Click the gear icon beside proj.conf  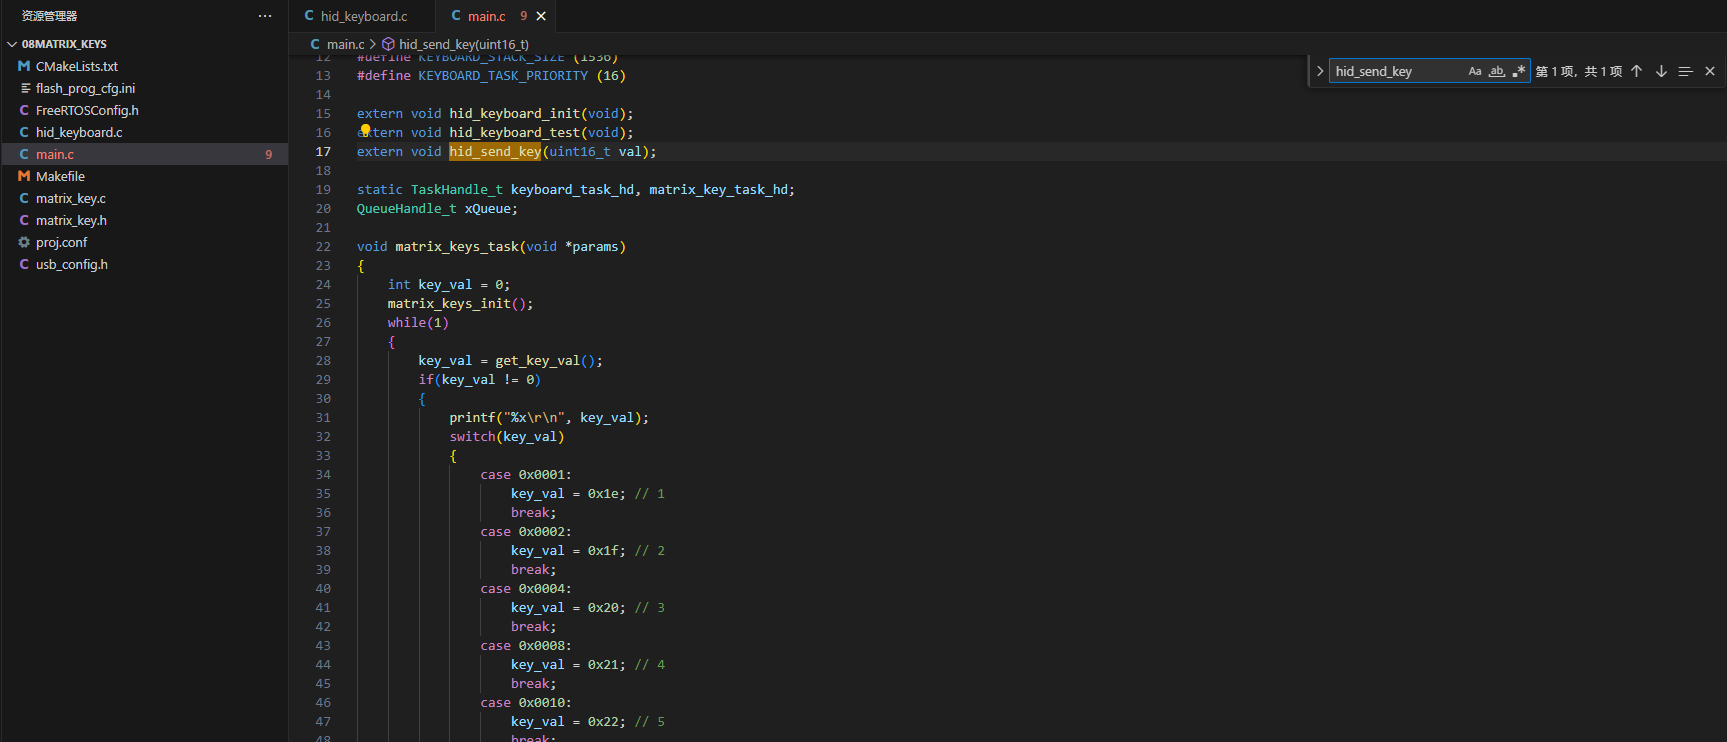[x=24, y=242]
